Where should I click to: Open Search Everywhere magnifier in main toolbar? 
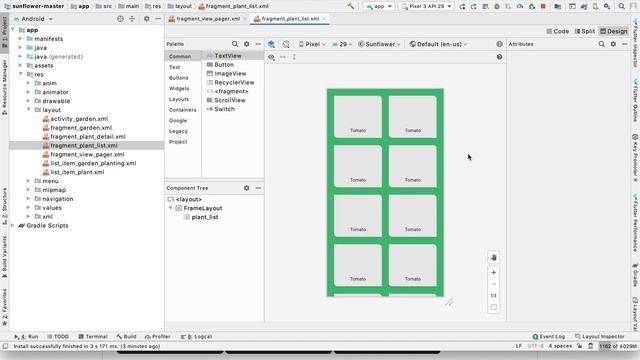[622, 7]
